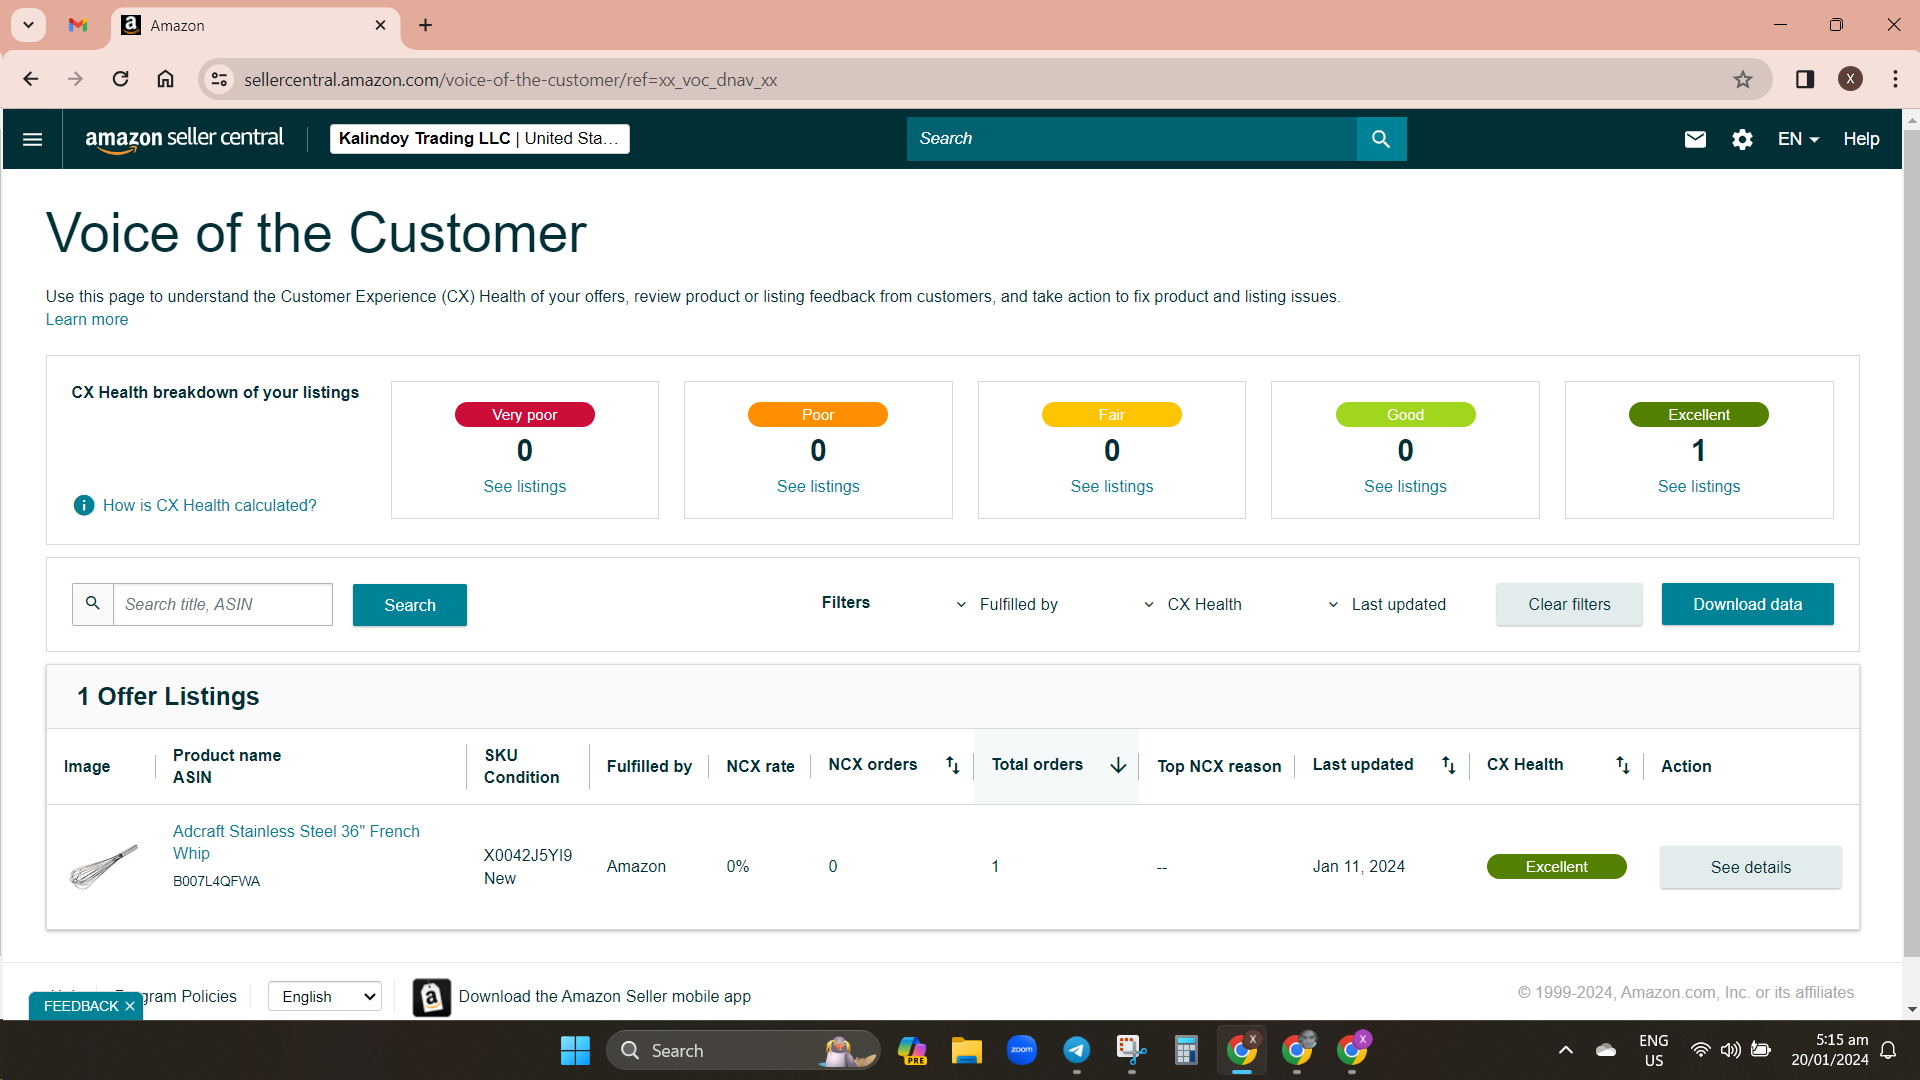This screenshot has width=1920, height=1080.
Task: See listings under Excellent
Action: [1698, 487]
